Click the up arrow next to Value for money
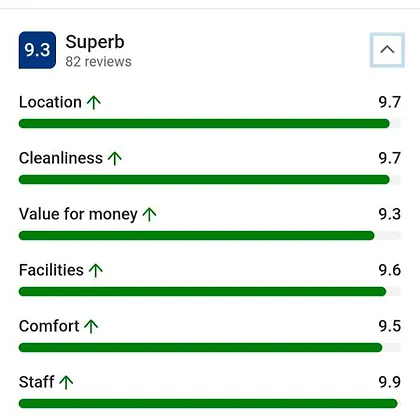 click(x=149, y=214)
